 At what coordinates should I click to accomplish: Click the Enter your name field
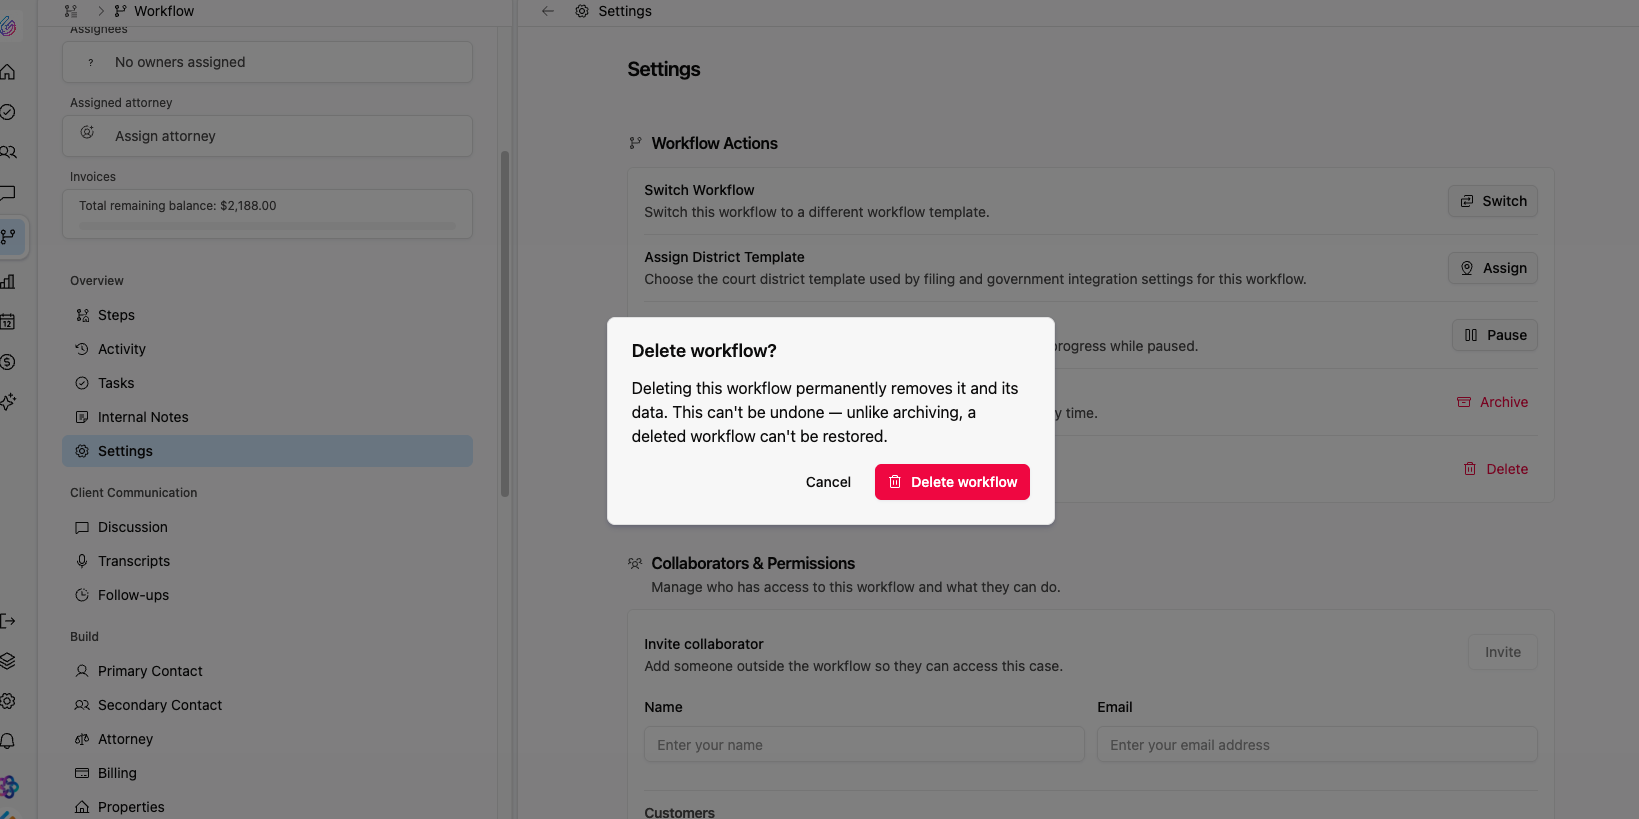[x=864, y=745]
